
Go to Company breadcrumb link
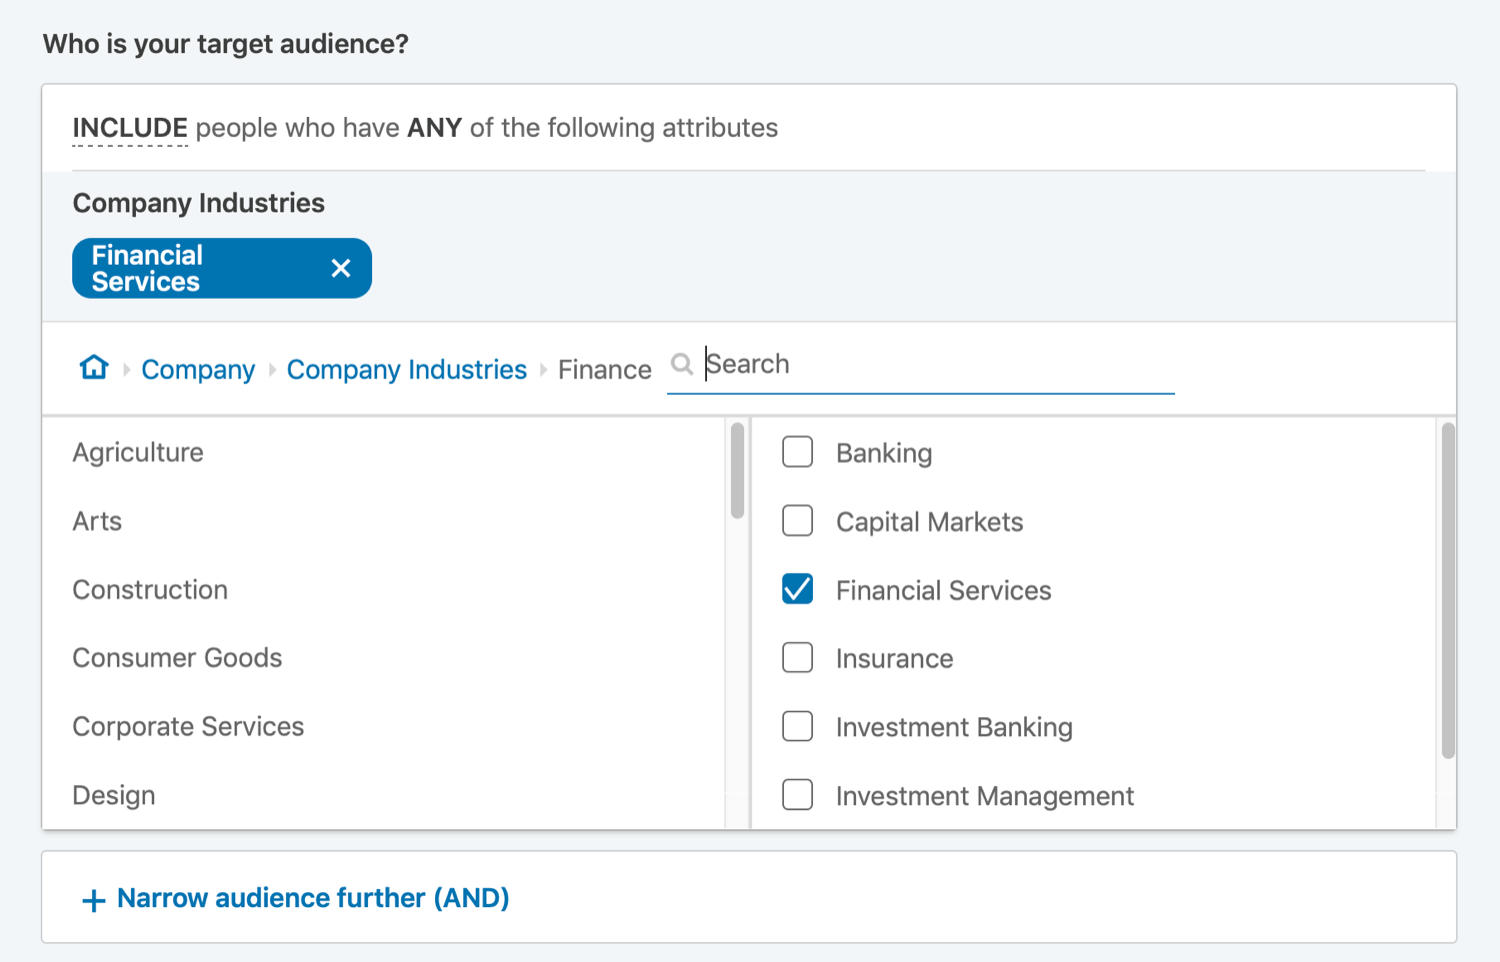pos(198,370)
